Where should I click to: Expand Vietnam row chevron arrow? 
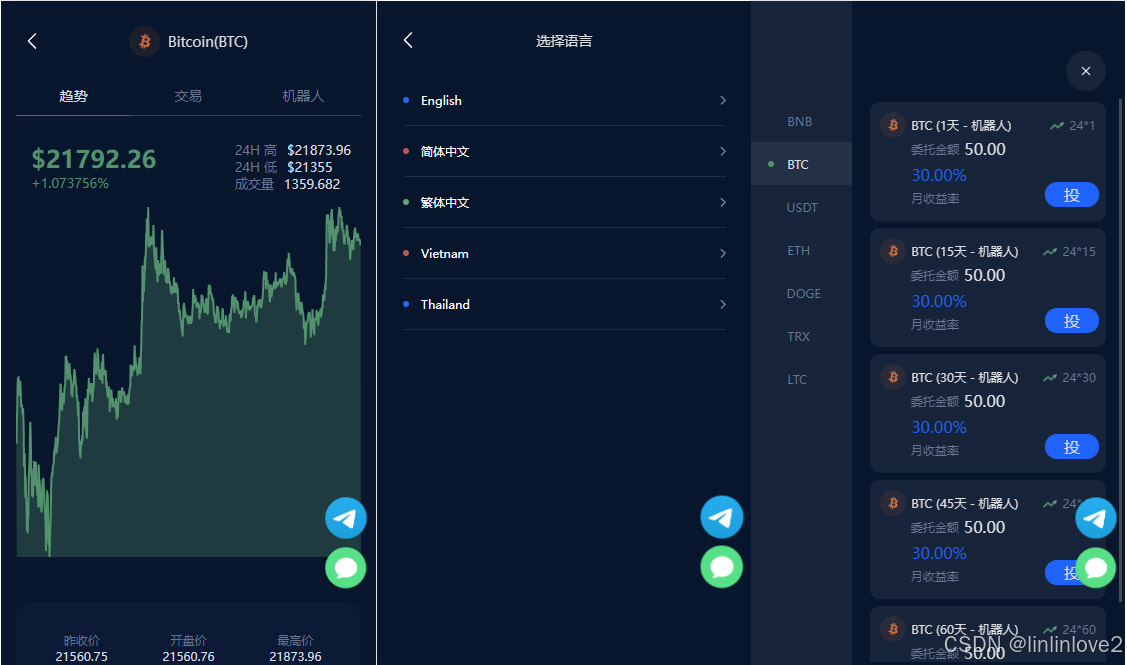tap(723, 253)
